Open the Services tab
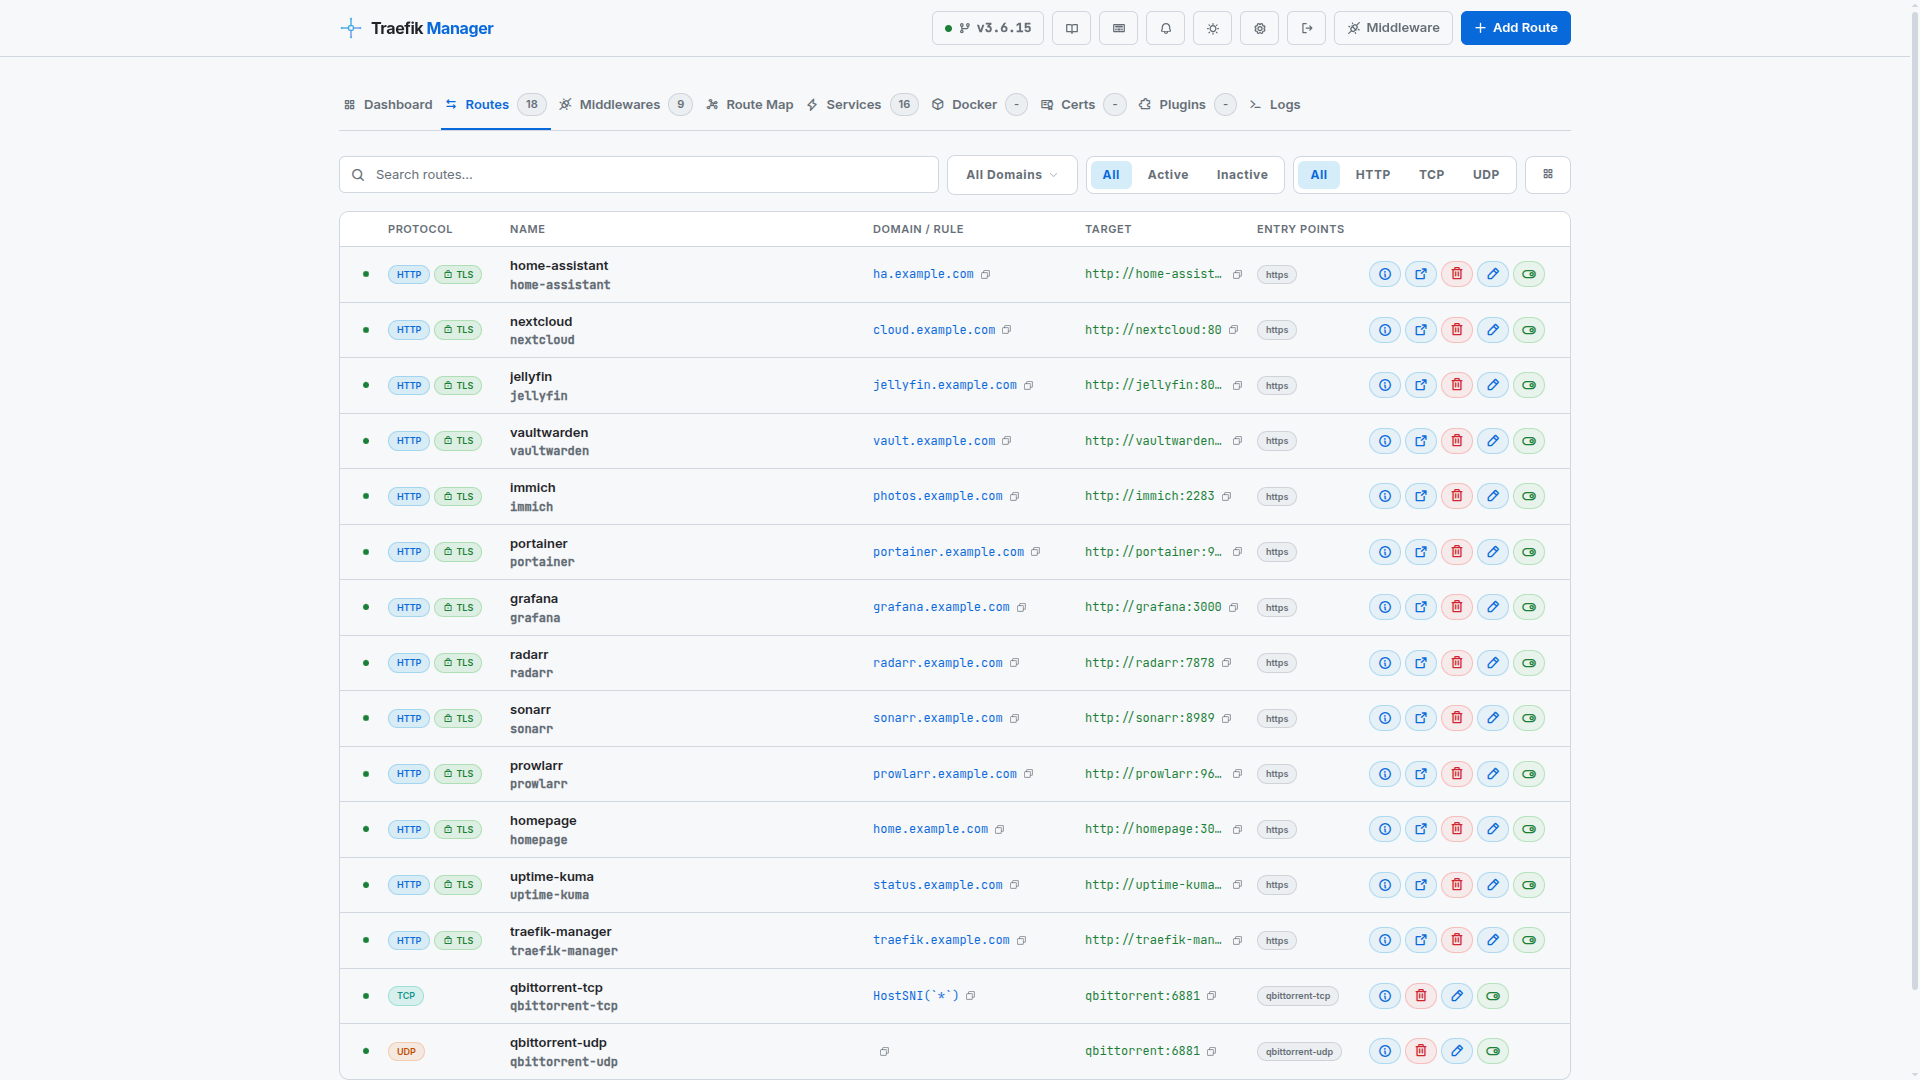 click(x=862, y=105)
